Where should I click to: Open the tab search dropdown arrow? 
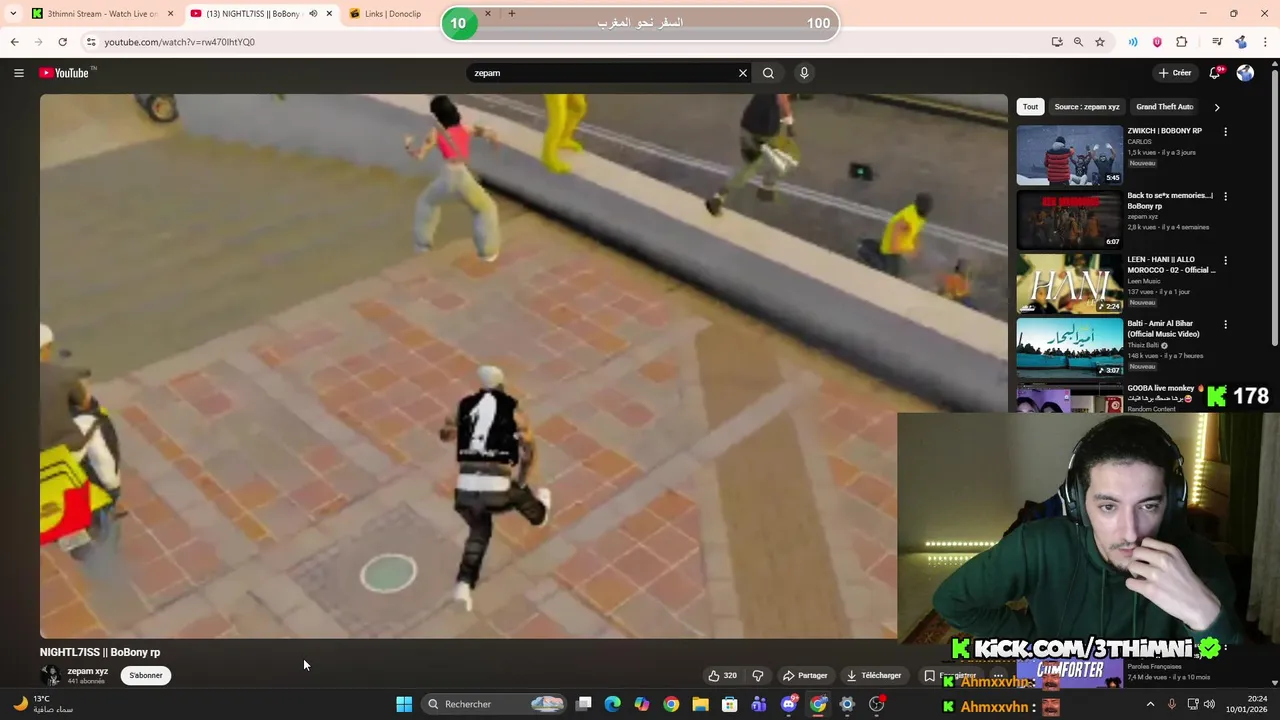click(x=13, y=14)
